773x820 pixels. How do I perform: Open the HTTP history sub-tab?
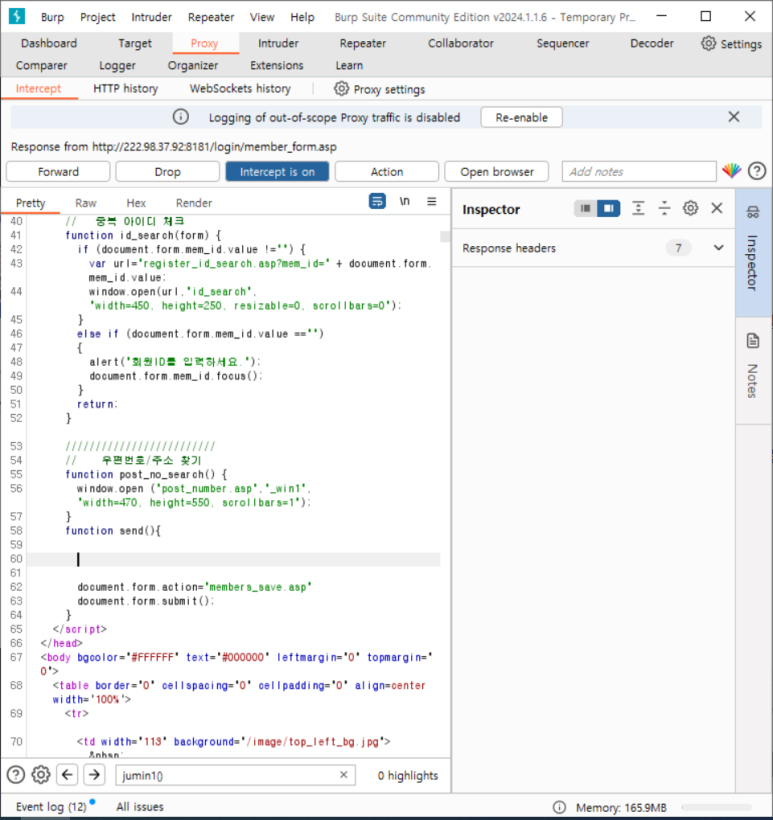point(126,89)
